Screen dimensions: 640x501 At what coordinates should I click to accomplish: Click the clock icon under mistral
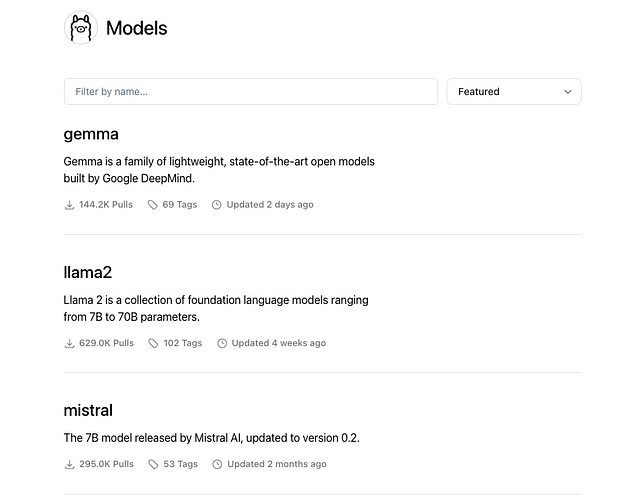(217, 464)
